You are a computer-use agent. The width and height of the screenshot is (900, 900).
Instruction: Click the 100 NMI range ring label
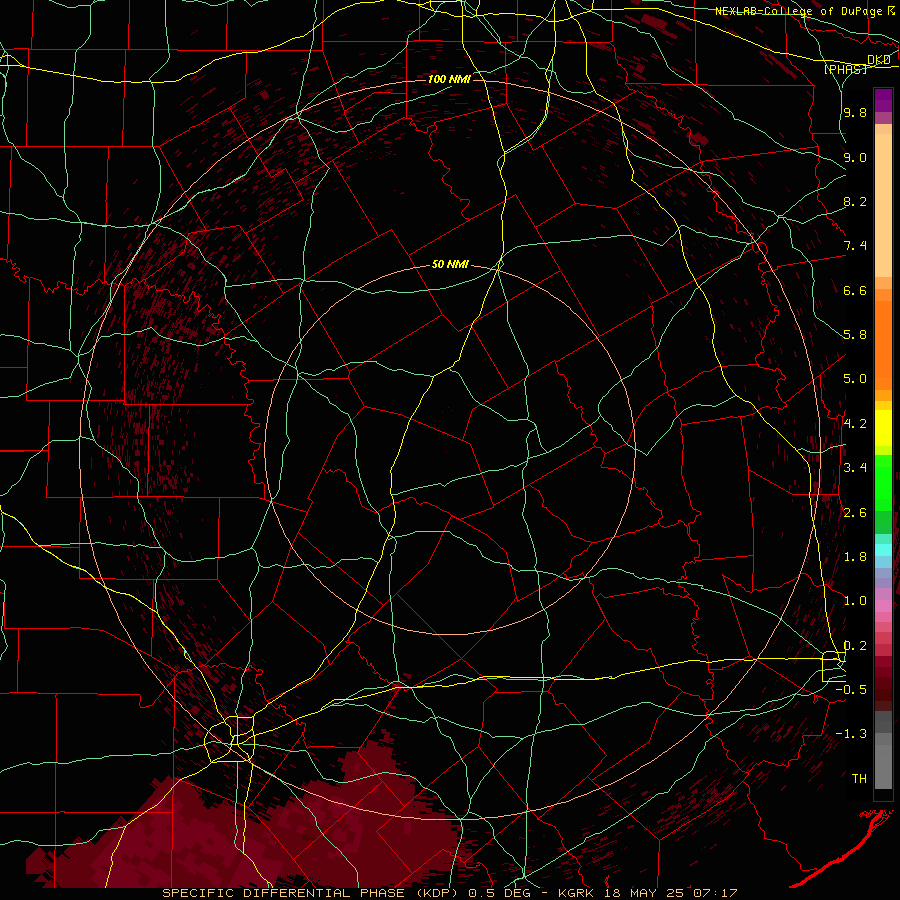[449, 79]
